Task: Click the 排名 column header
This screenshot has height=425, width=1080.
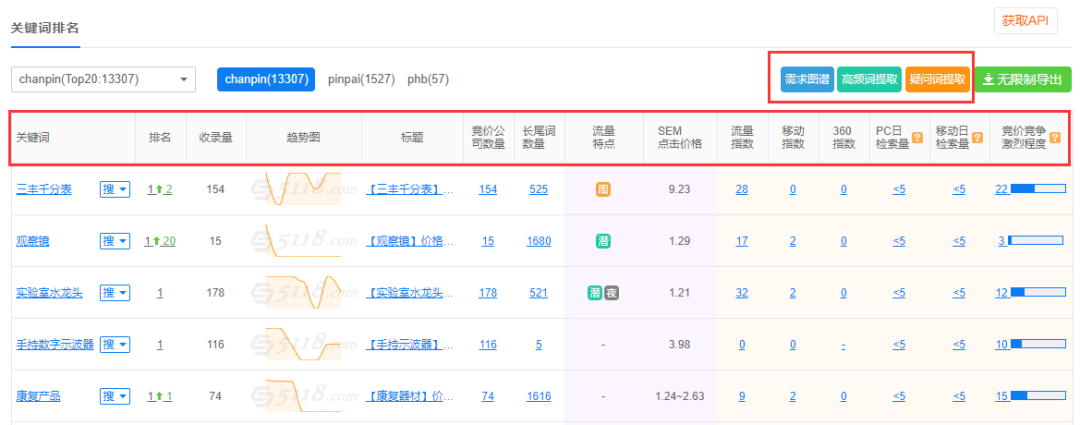Action: click(x=160, y=138)
